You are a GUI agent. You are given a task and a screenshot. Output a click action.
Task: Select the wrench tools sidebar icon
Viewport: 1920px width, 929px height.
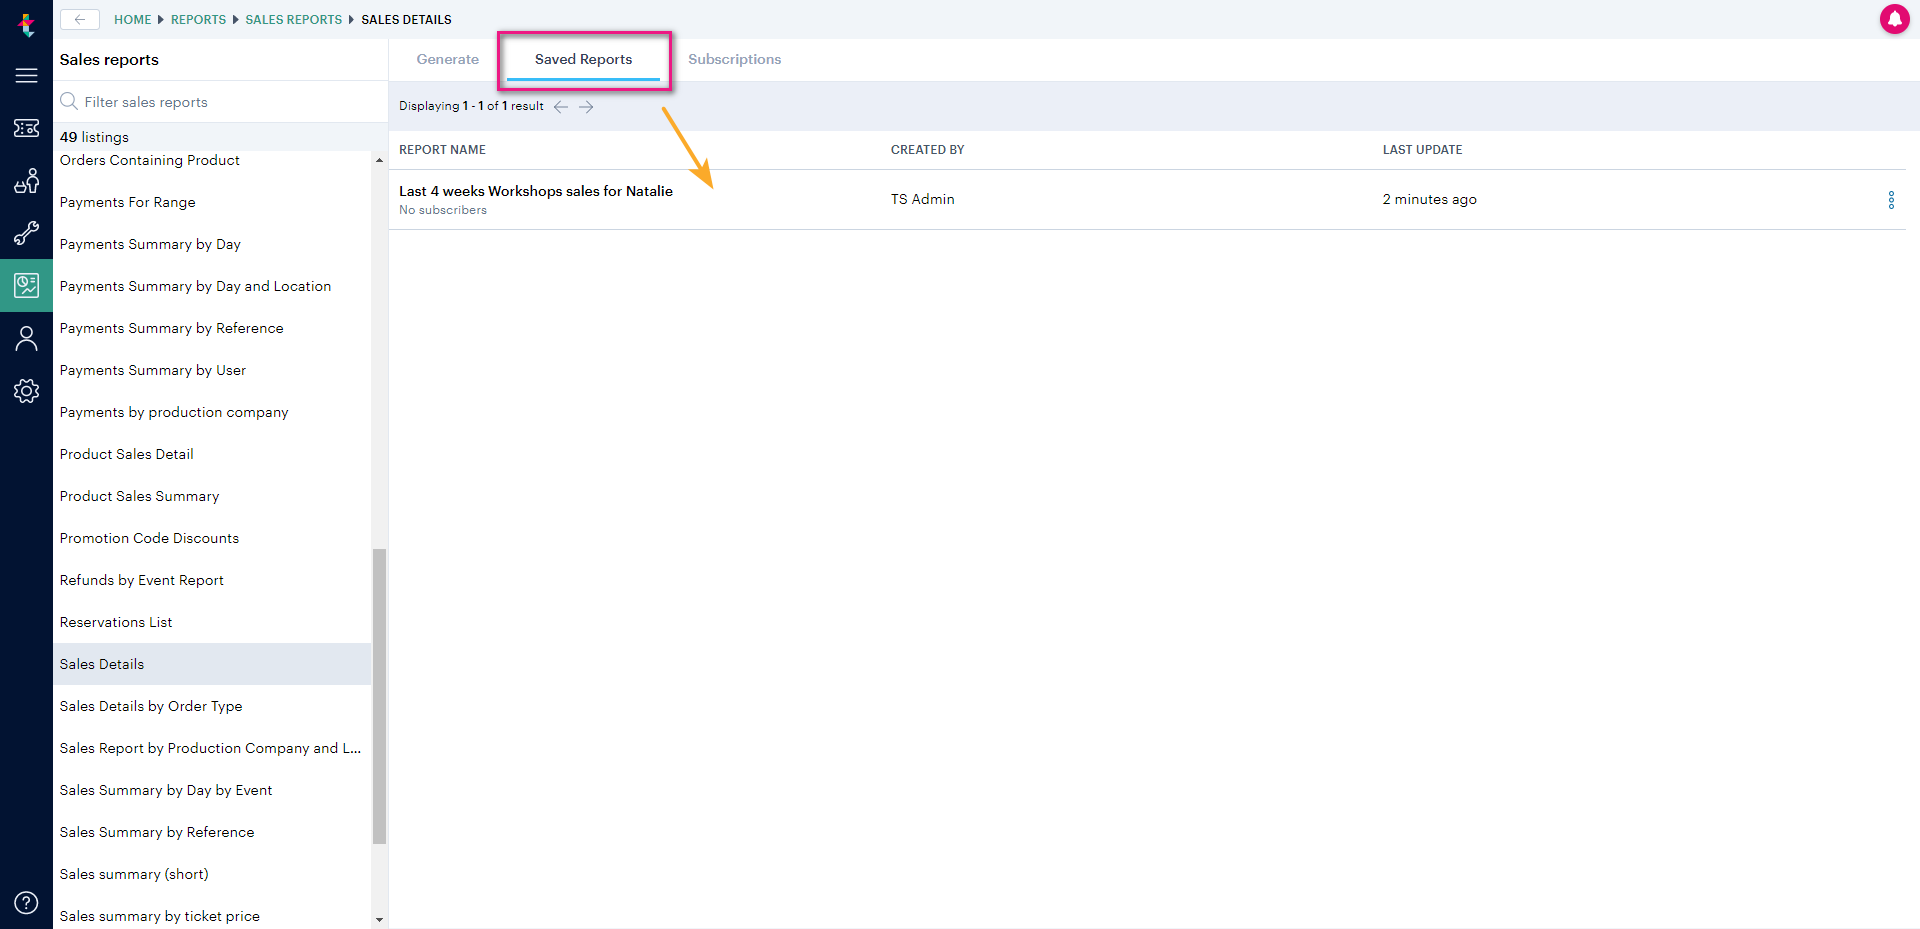pos(26,233)
